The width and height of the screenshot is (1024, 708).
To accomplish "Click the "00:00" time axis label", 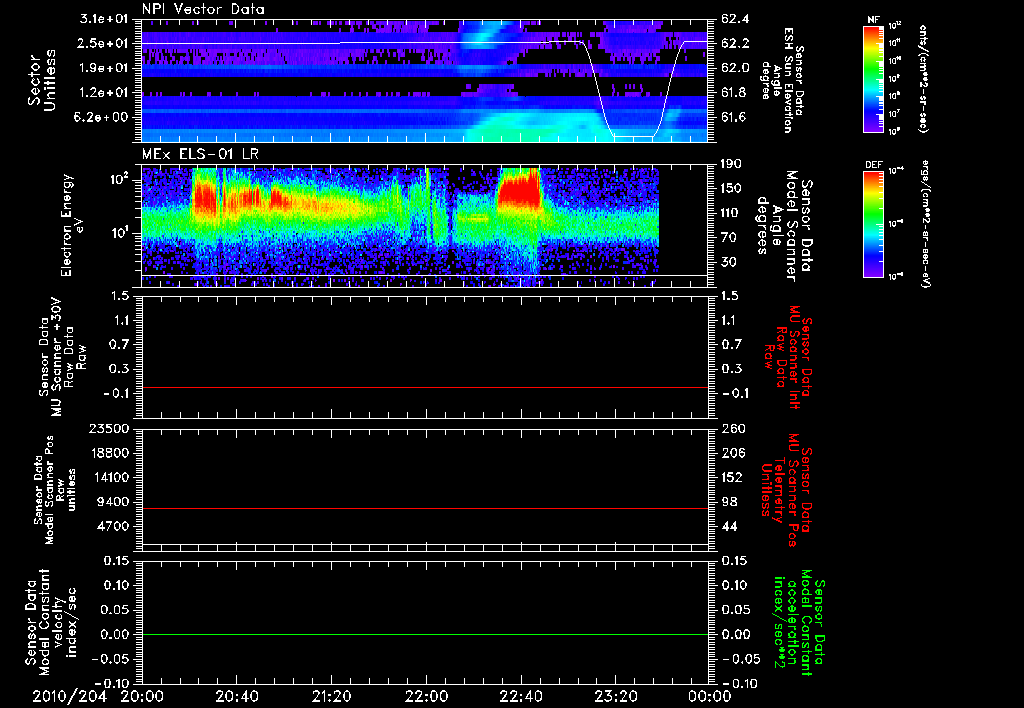I will click(x=709, y=697).
